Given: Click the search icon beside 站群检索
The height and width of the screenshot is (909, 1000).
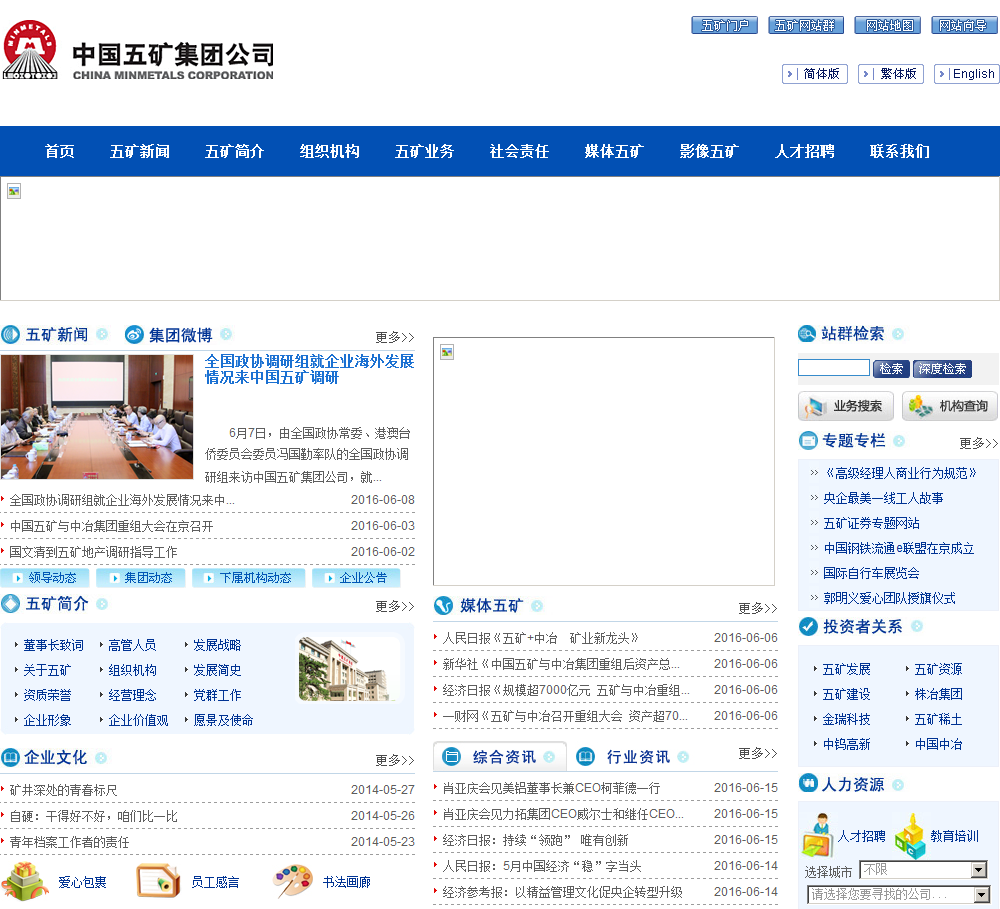Looking at the screenshot, I should click(x=807, y=333).
